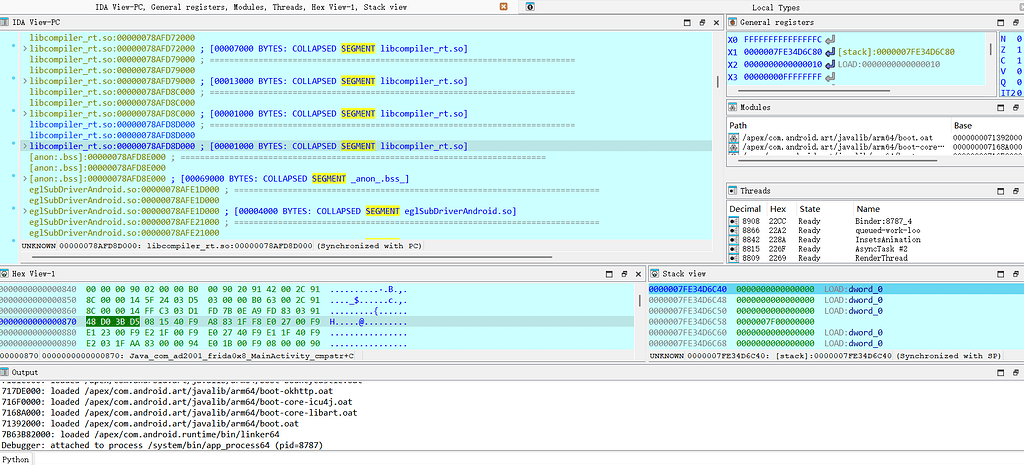This screenshot has height=465, width=1024.
Task: Select the IDA View-PC, General registers tab
Action: coord(249,7)
